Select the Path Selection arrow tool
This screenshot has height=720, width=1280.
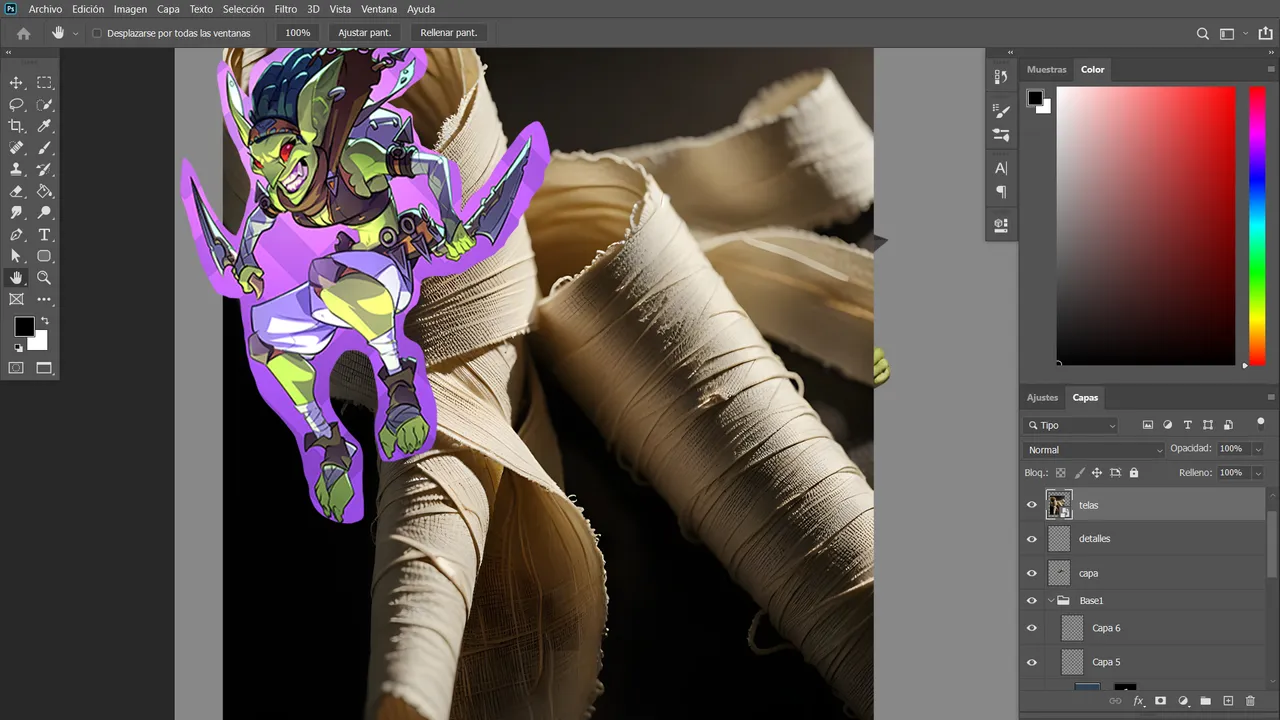pos(16,256)
